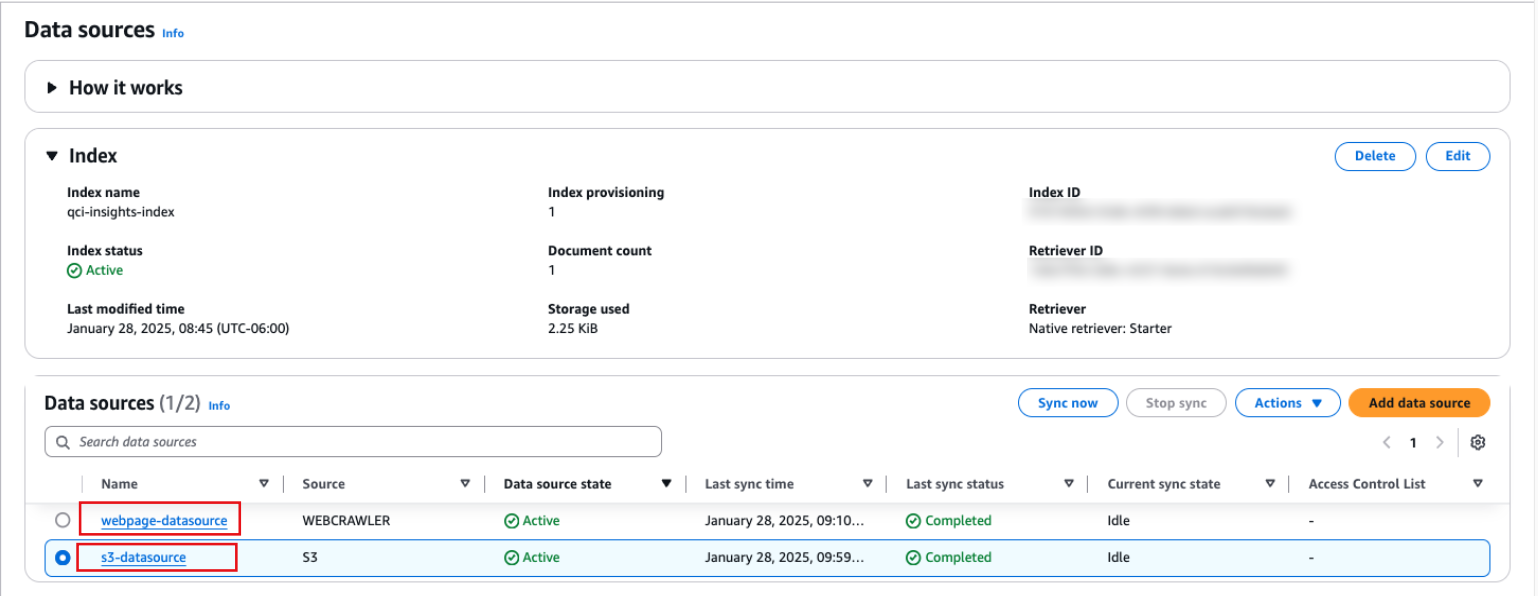Click Add data source button
This screenshot has height=596, width=1538.
point(1419,403)
